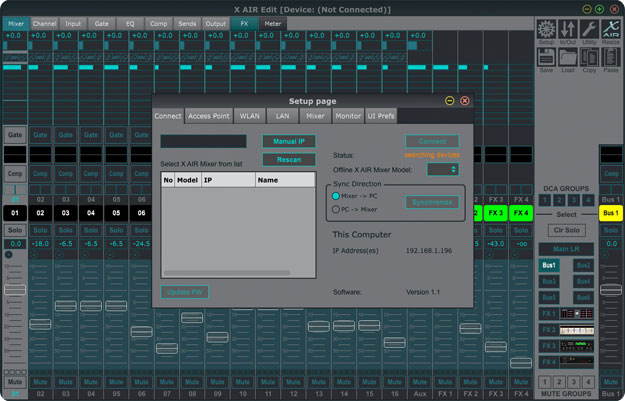The width and height of the screenshot is (625, 401).
Task: Click the Load folder icon
Action: 568,57
